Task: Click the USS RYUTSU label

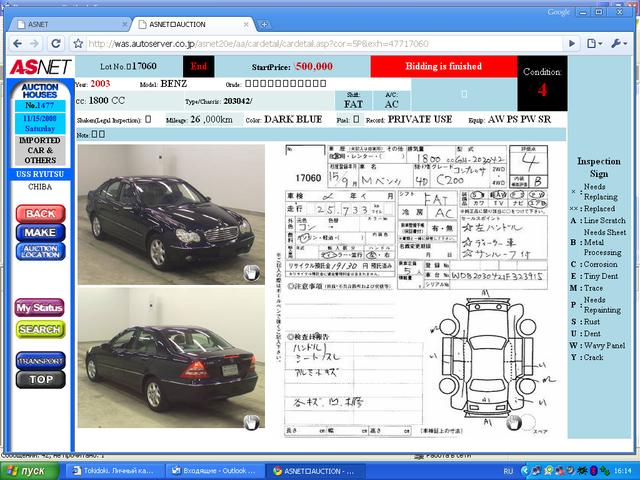Action: point(40,174)
